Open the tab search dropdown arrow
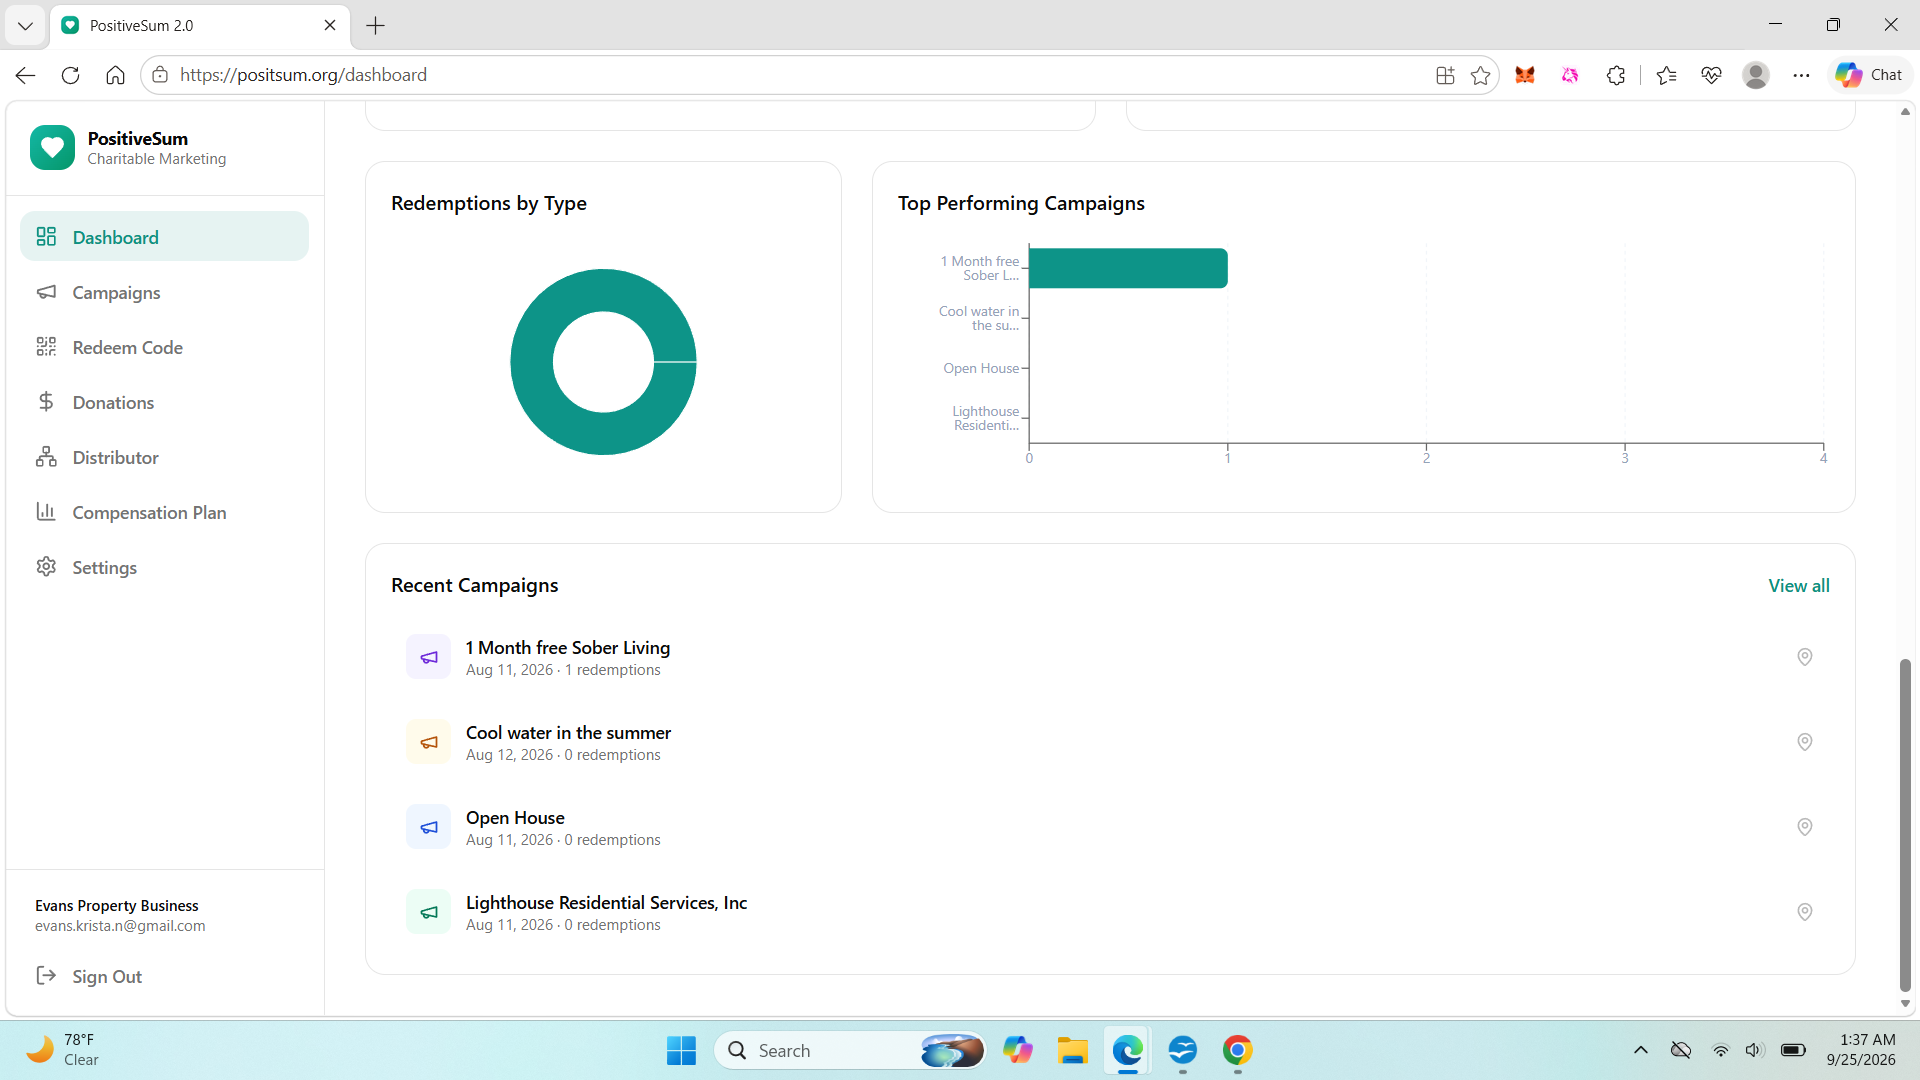Viewport: 1920px width, 1080px height. coord(25,25)
